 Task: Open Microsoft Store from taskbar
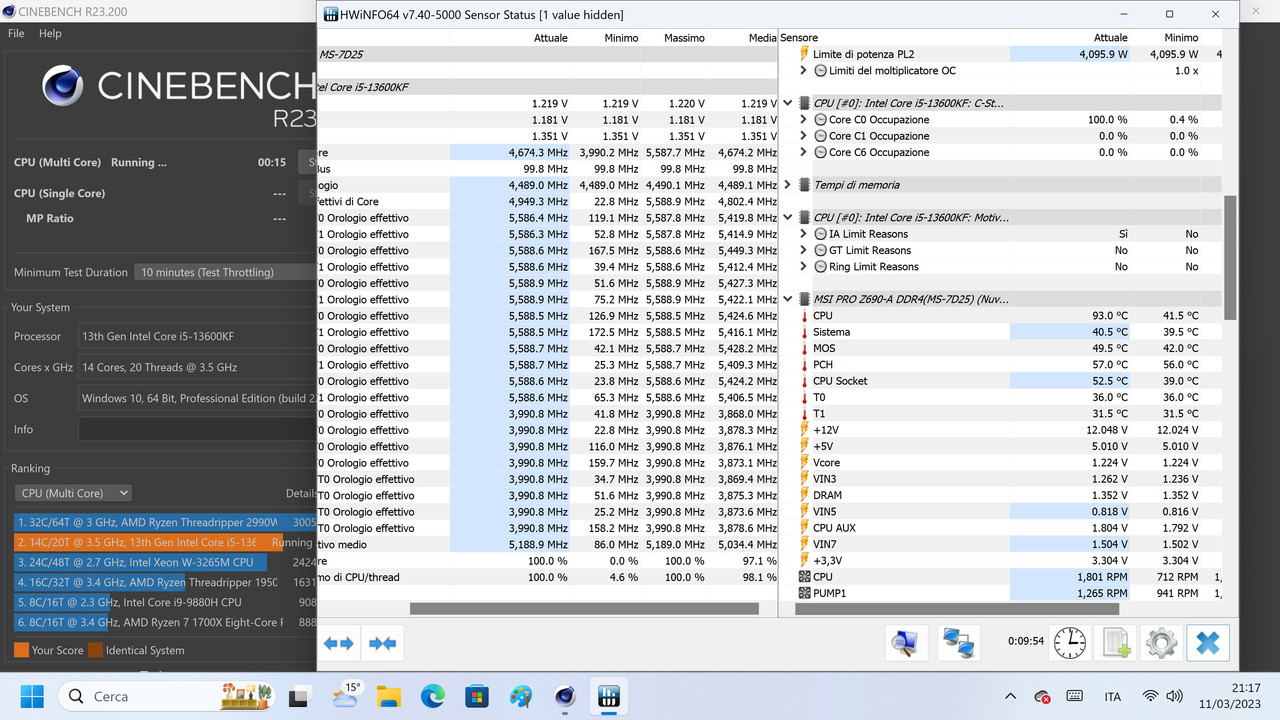click(477, 696)
